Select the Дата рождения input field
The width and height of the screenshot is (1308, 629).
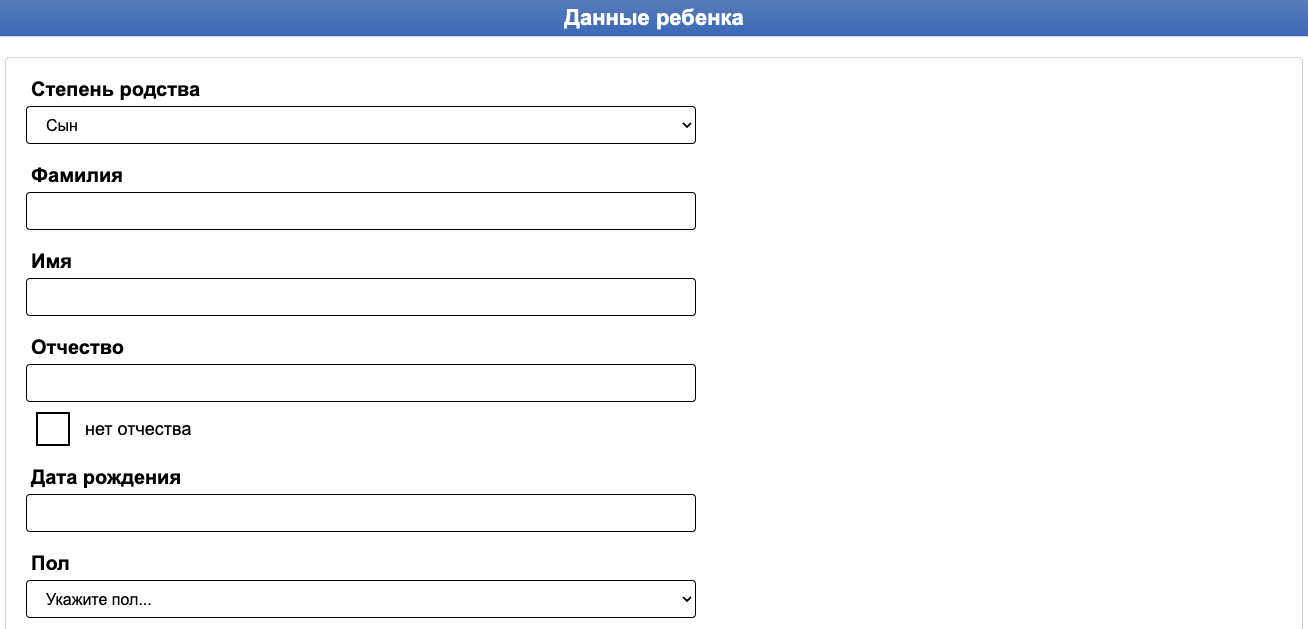(x=360, y=513)
